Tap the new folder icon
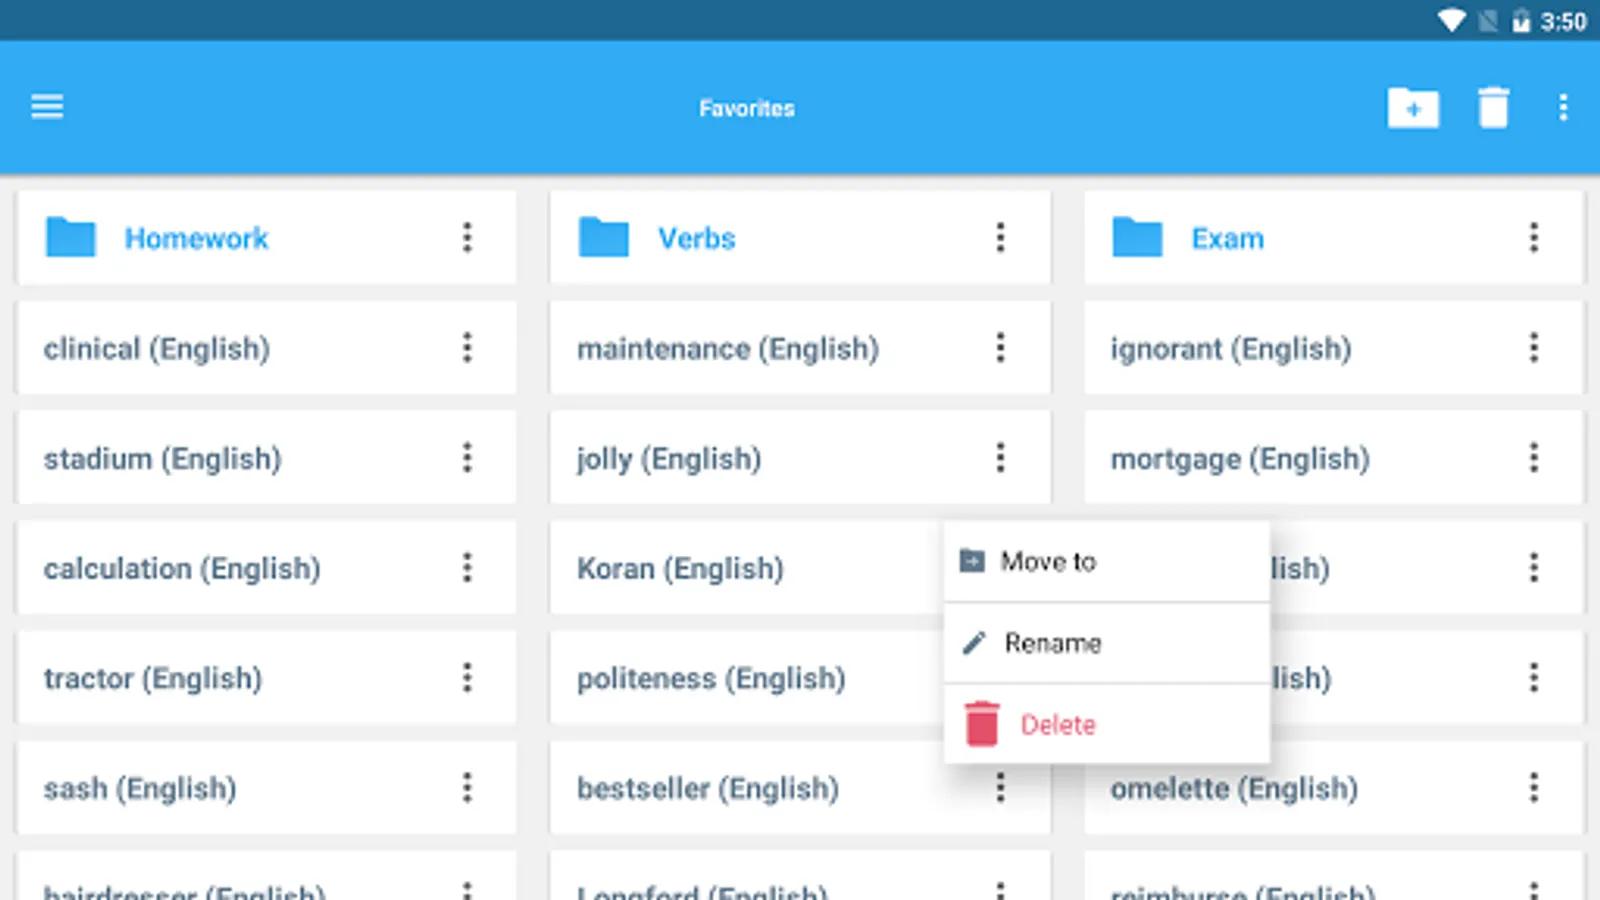This screenshot has height=900, width=1600. pyautogui.click(x=1412, y=108)
